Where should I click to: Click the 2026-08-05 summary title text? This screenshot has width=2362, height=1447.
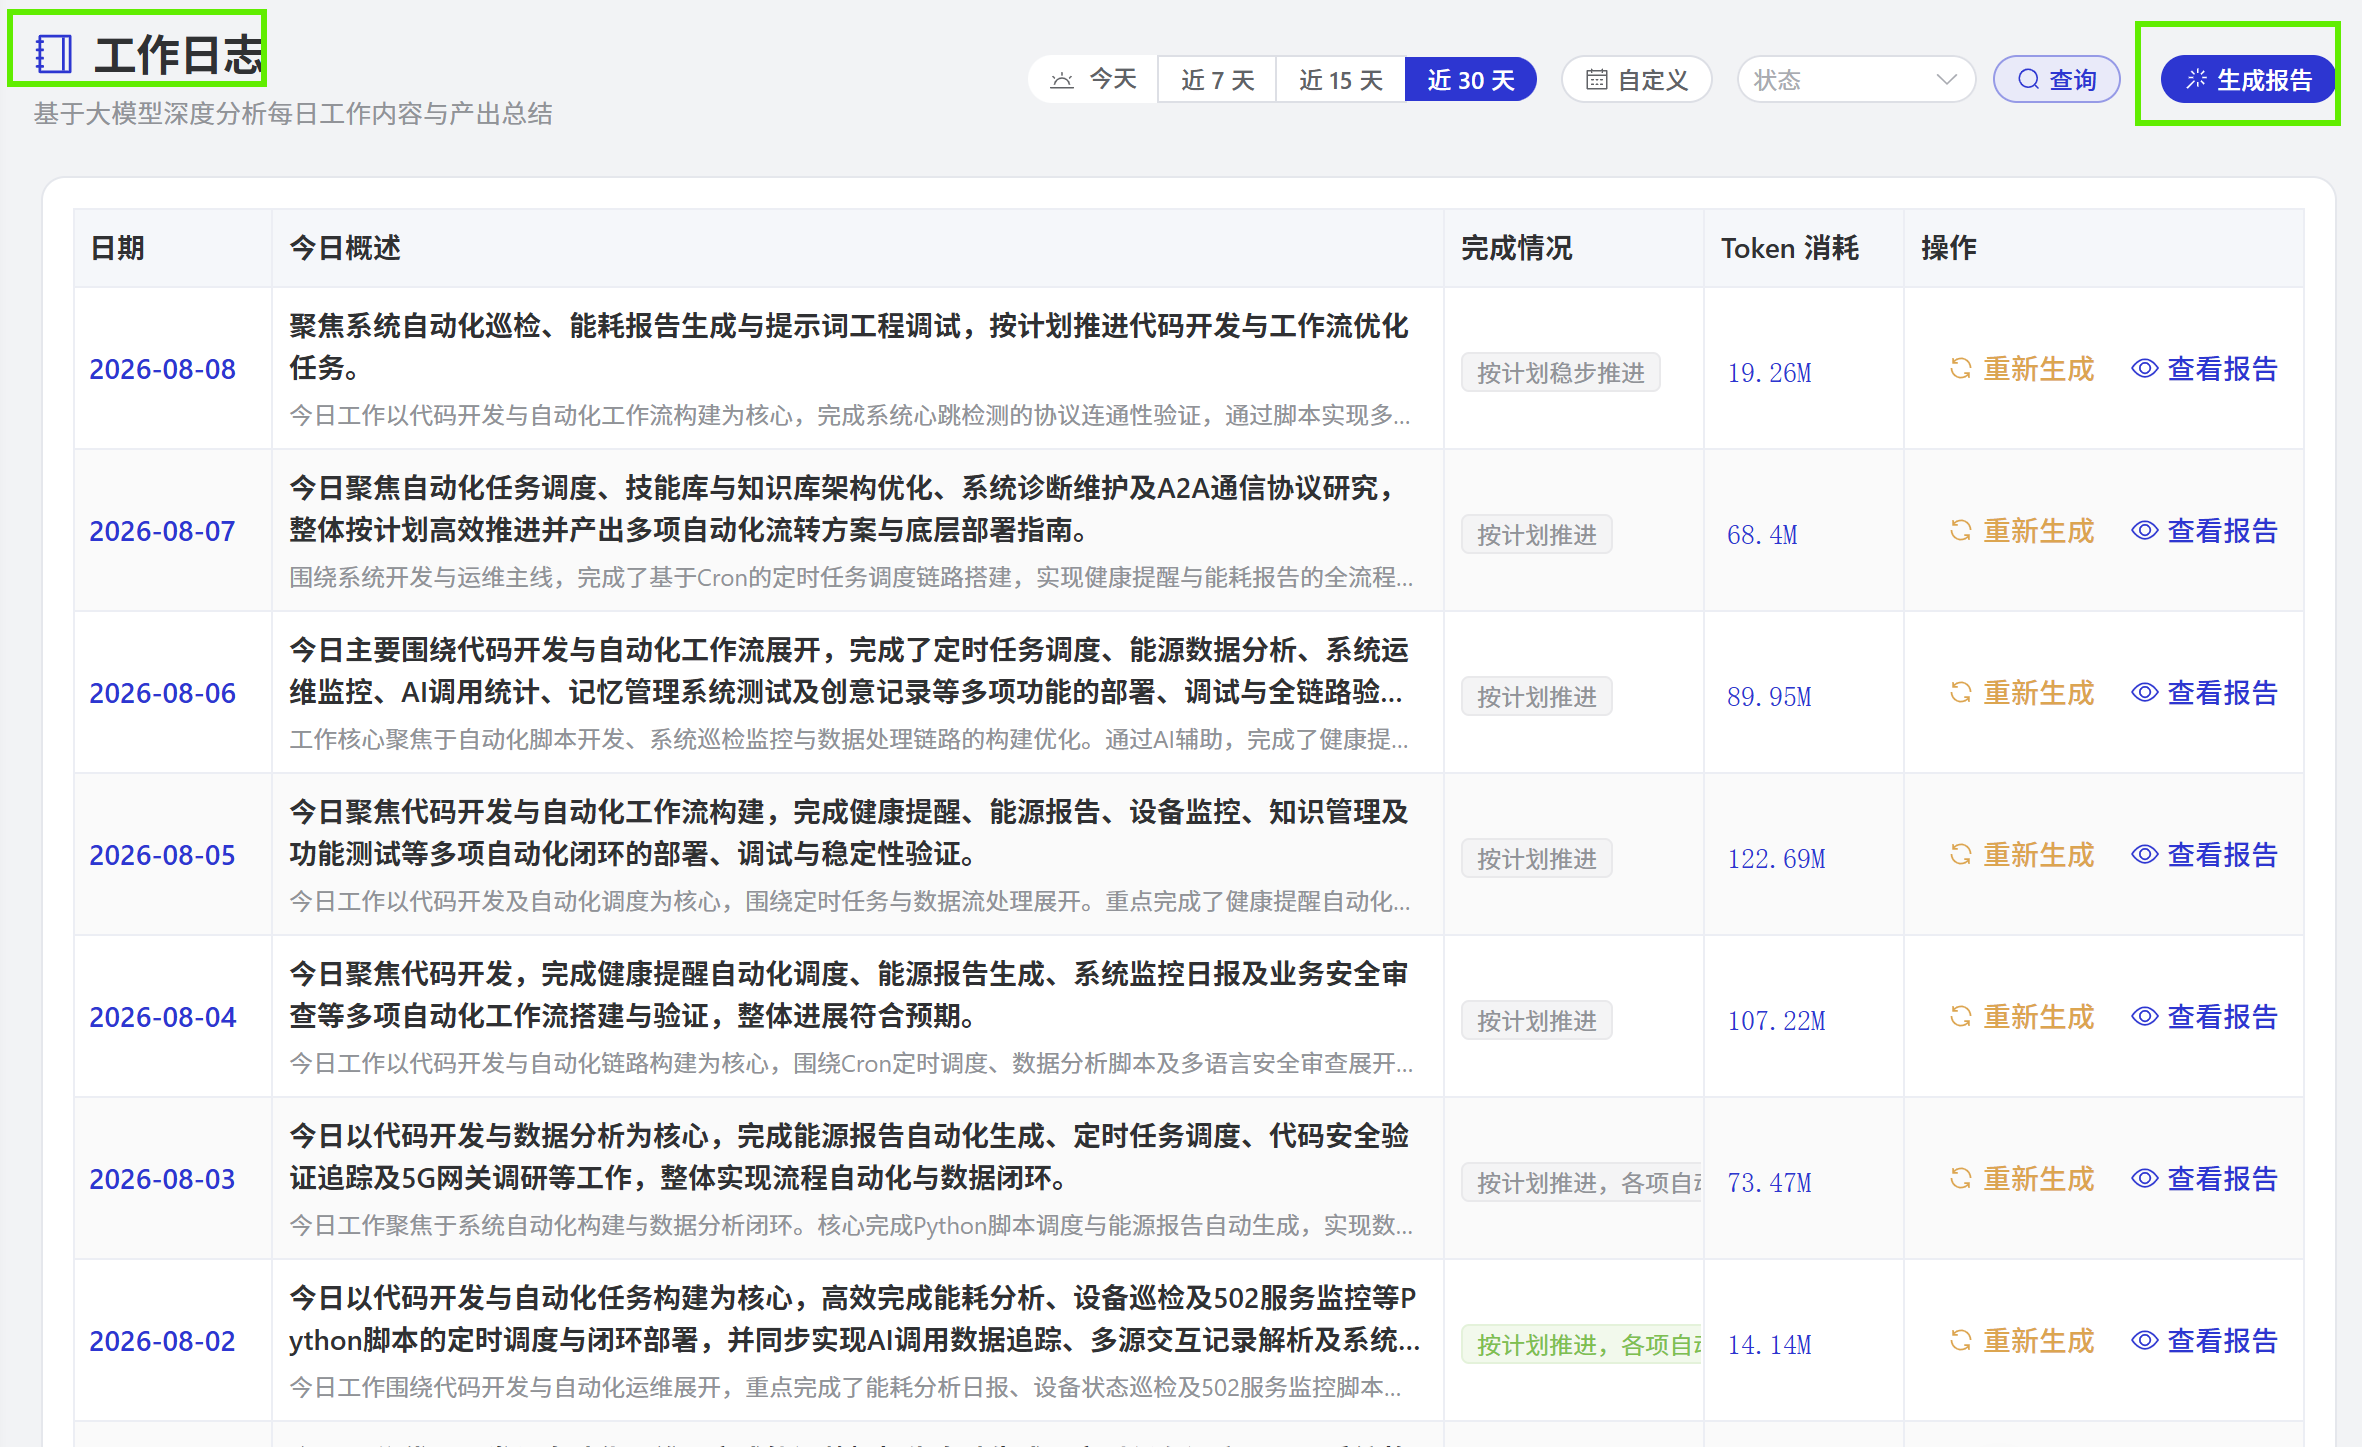coord(849,833)
